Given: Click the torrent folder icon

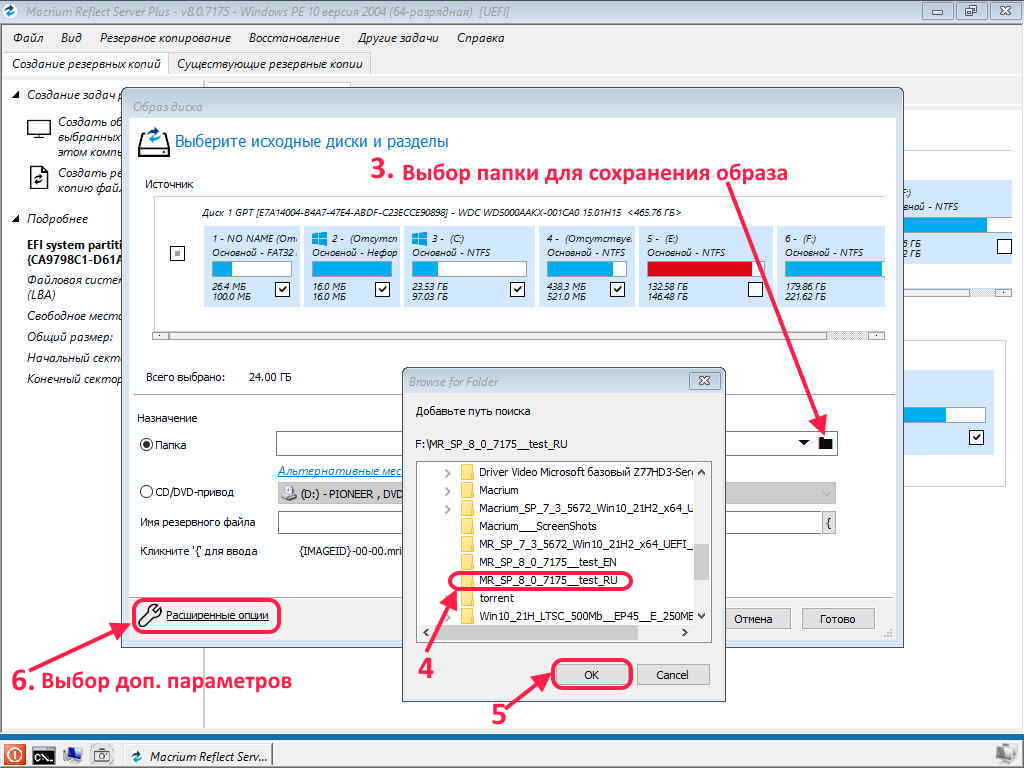Looking at the screenshot, I should 466,598.
